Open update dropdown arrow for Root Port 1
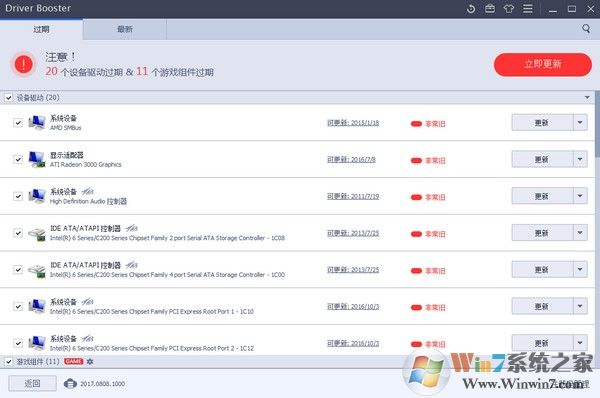The image size is (600, 398). click(580, 306)
